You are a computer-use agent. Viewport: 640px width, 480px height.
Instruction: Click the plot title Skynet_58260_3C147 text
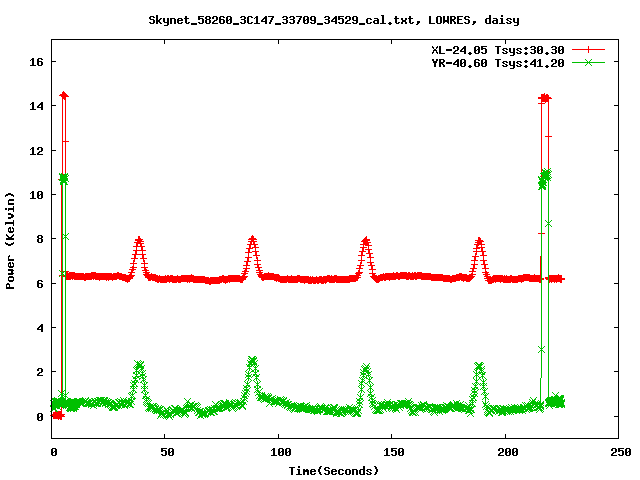point(334,20)
